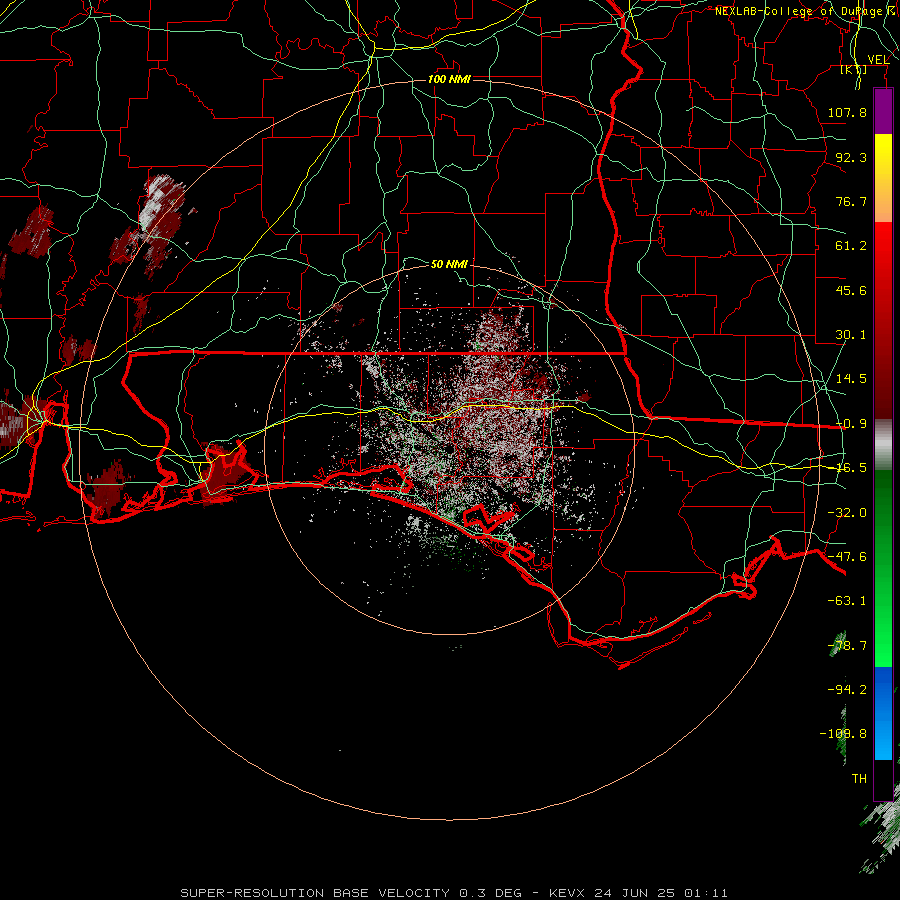Click the 30.1 value on the velocity scale
900x900 pixels.
coord(851,335)
